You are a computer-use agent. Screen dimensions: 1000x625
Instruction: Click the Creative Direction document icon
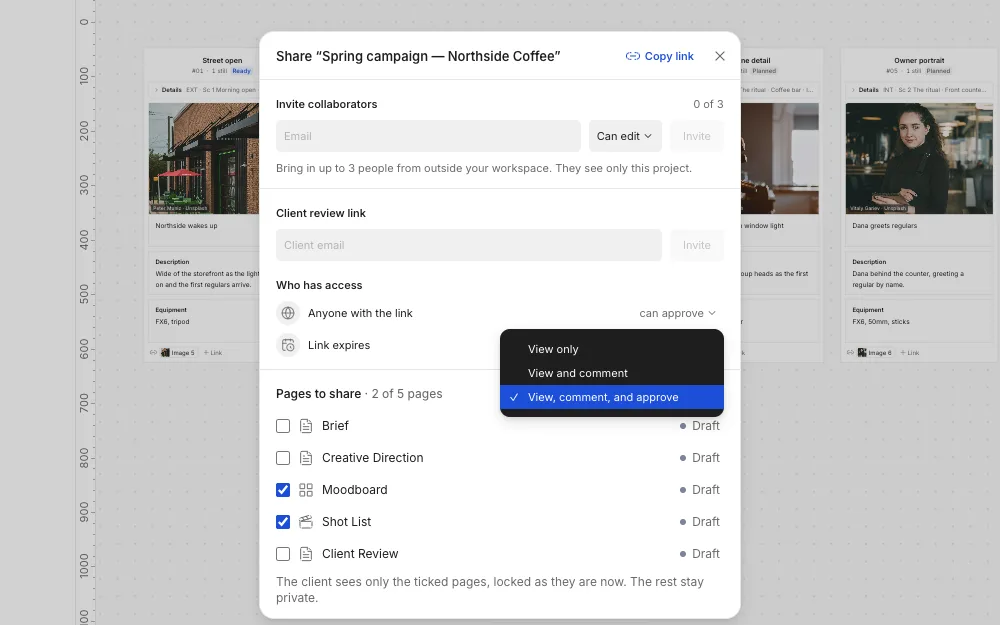[306, 458]
